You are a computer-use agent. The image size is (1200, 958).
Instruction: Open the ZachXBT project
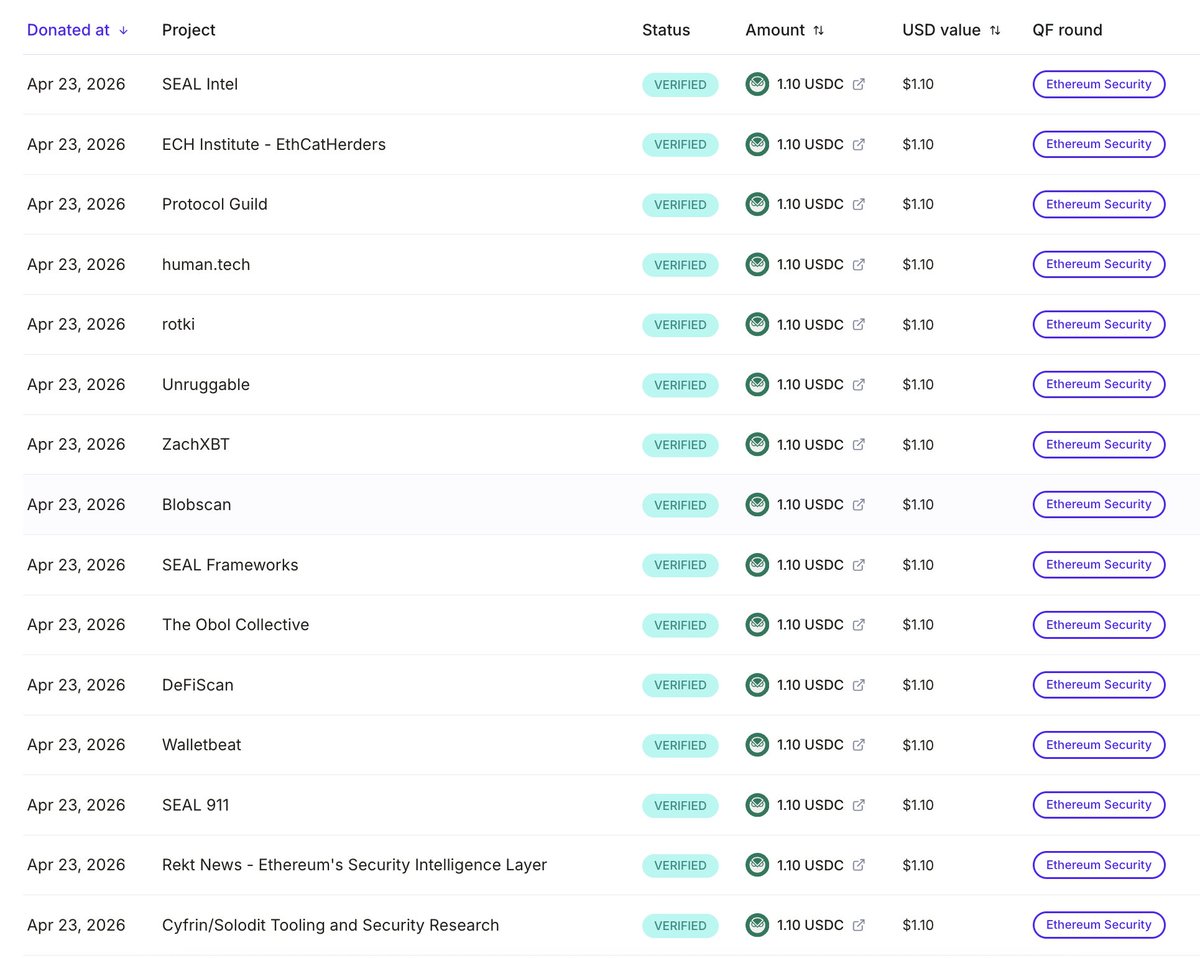coord(196,444)
